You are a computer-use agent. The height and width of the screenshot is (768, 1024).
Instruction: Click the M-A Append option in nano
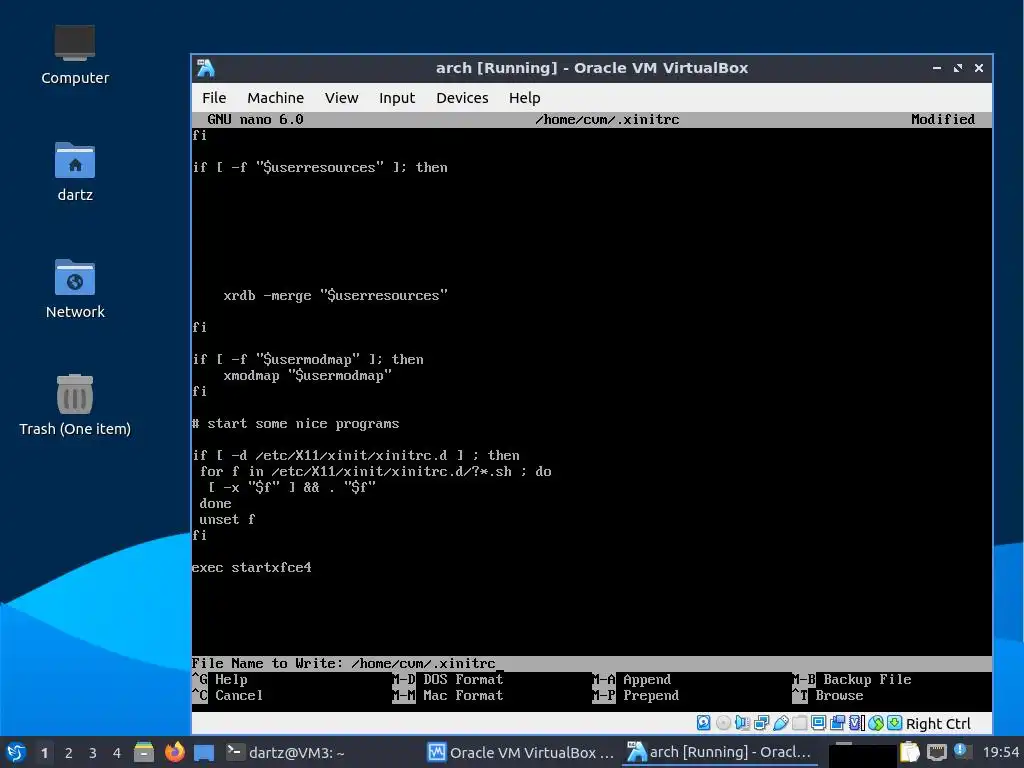pos(632,679)
